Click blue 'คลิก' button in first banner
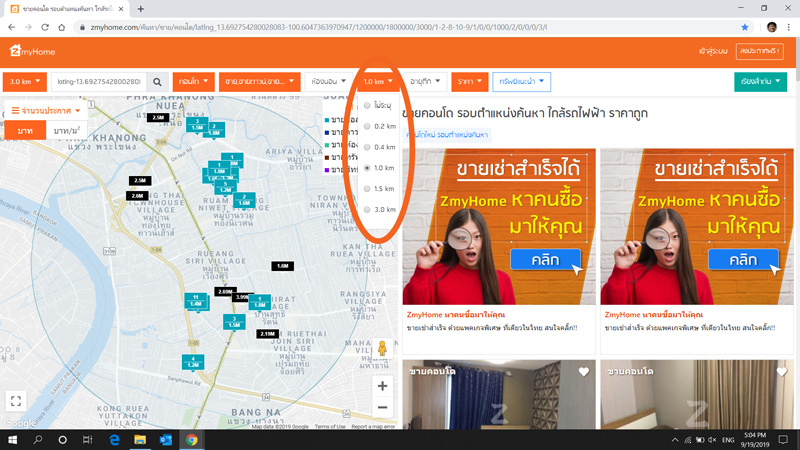Screen dimensions: 800x450 point(545,260)
